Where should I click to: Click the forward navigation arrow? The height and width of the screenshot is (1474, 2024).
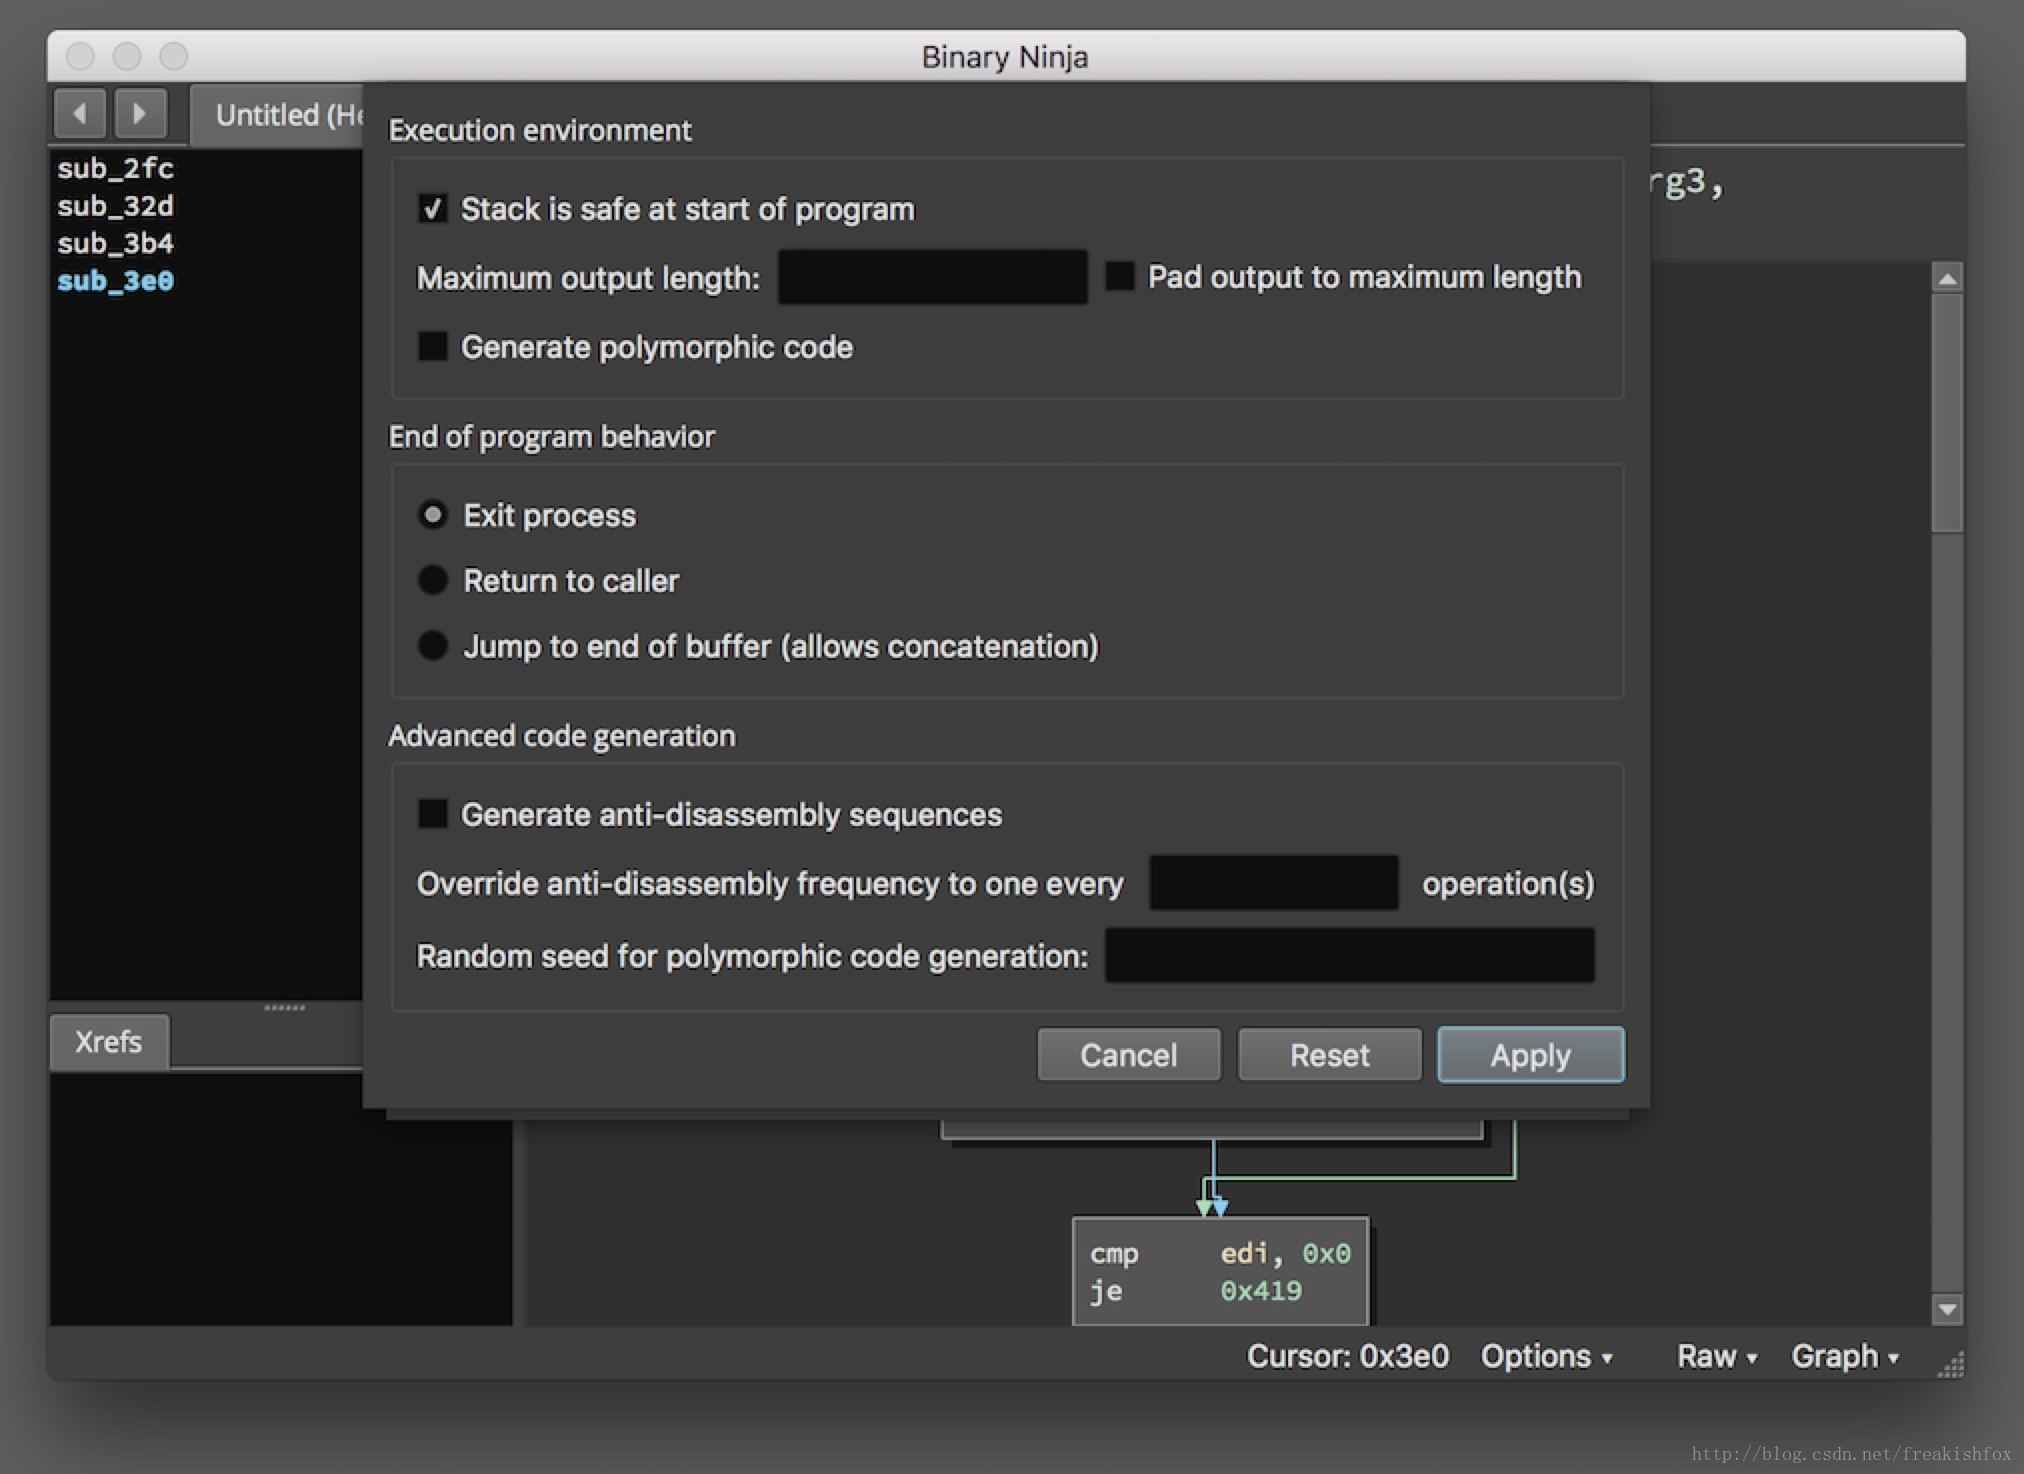(x=140, y=114)
